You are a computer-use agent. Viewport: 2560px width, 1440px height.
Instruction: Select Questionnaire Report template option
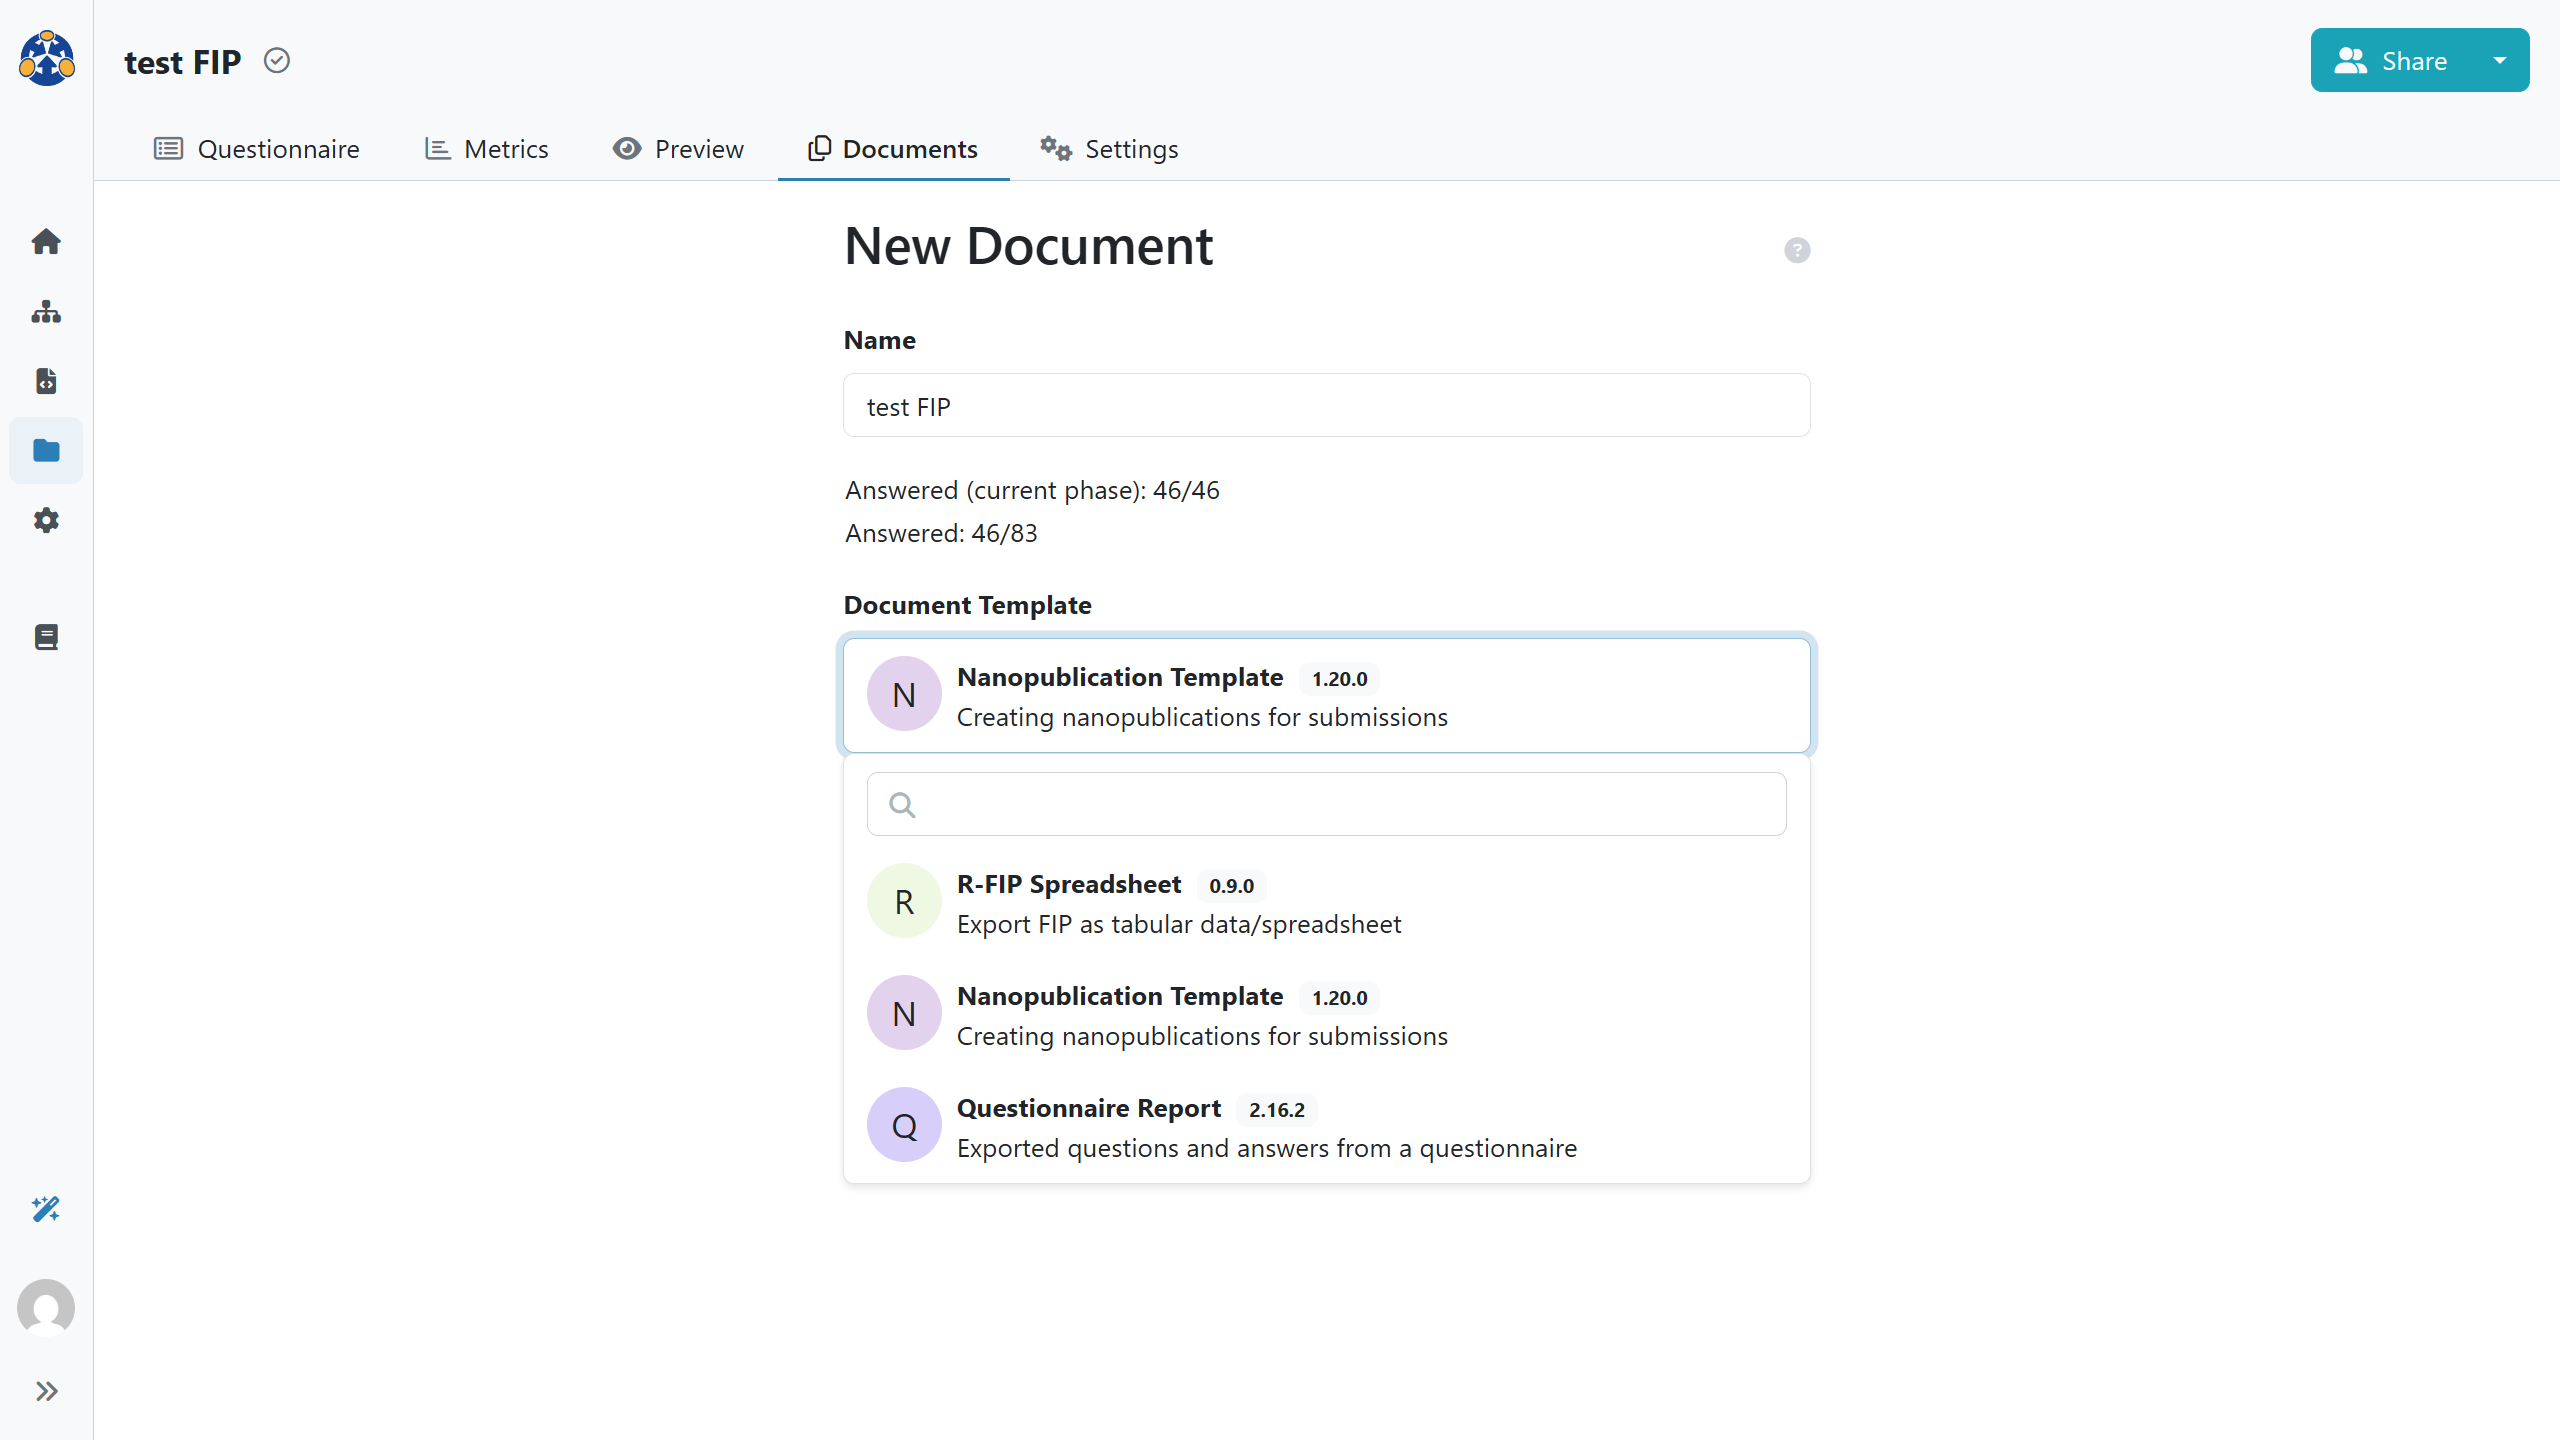(1327, 1126)
